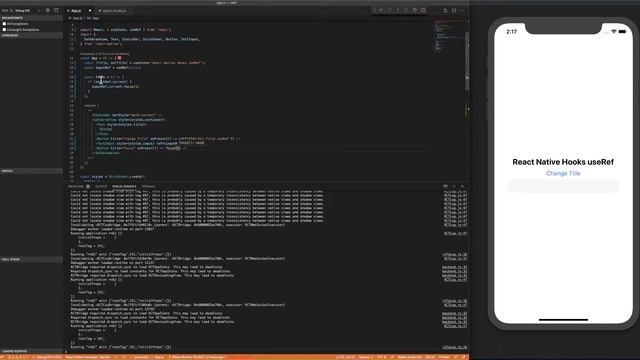Close the bottom panel
Screen dimensions: 640x360
(462, 186)
